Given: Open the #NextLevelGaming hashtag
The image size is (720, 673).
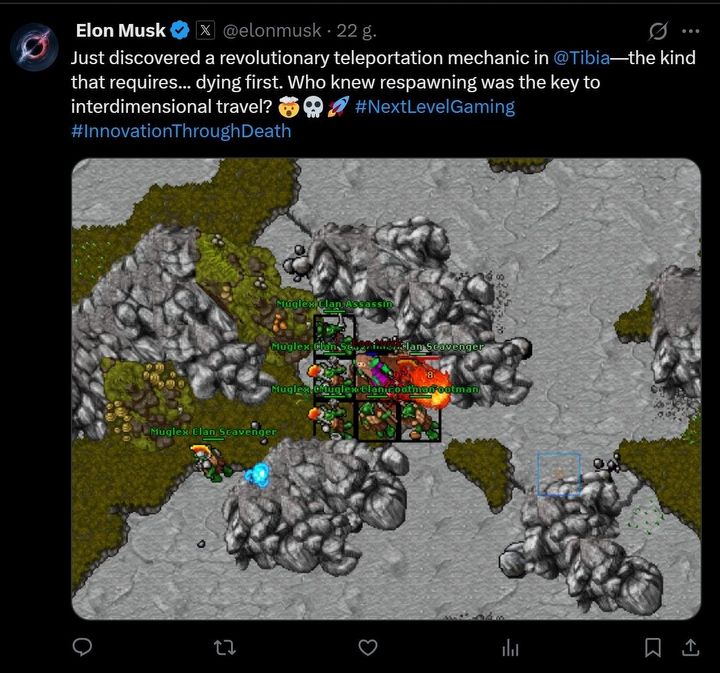Looking at the screenshot, I should point(435,107).
